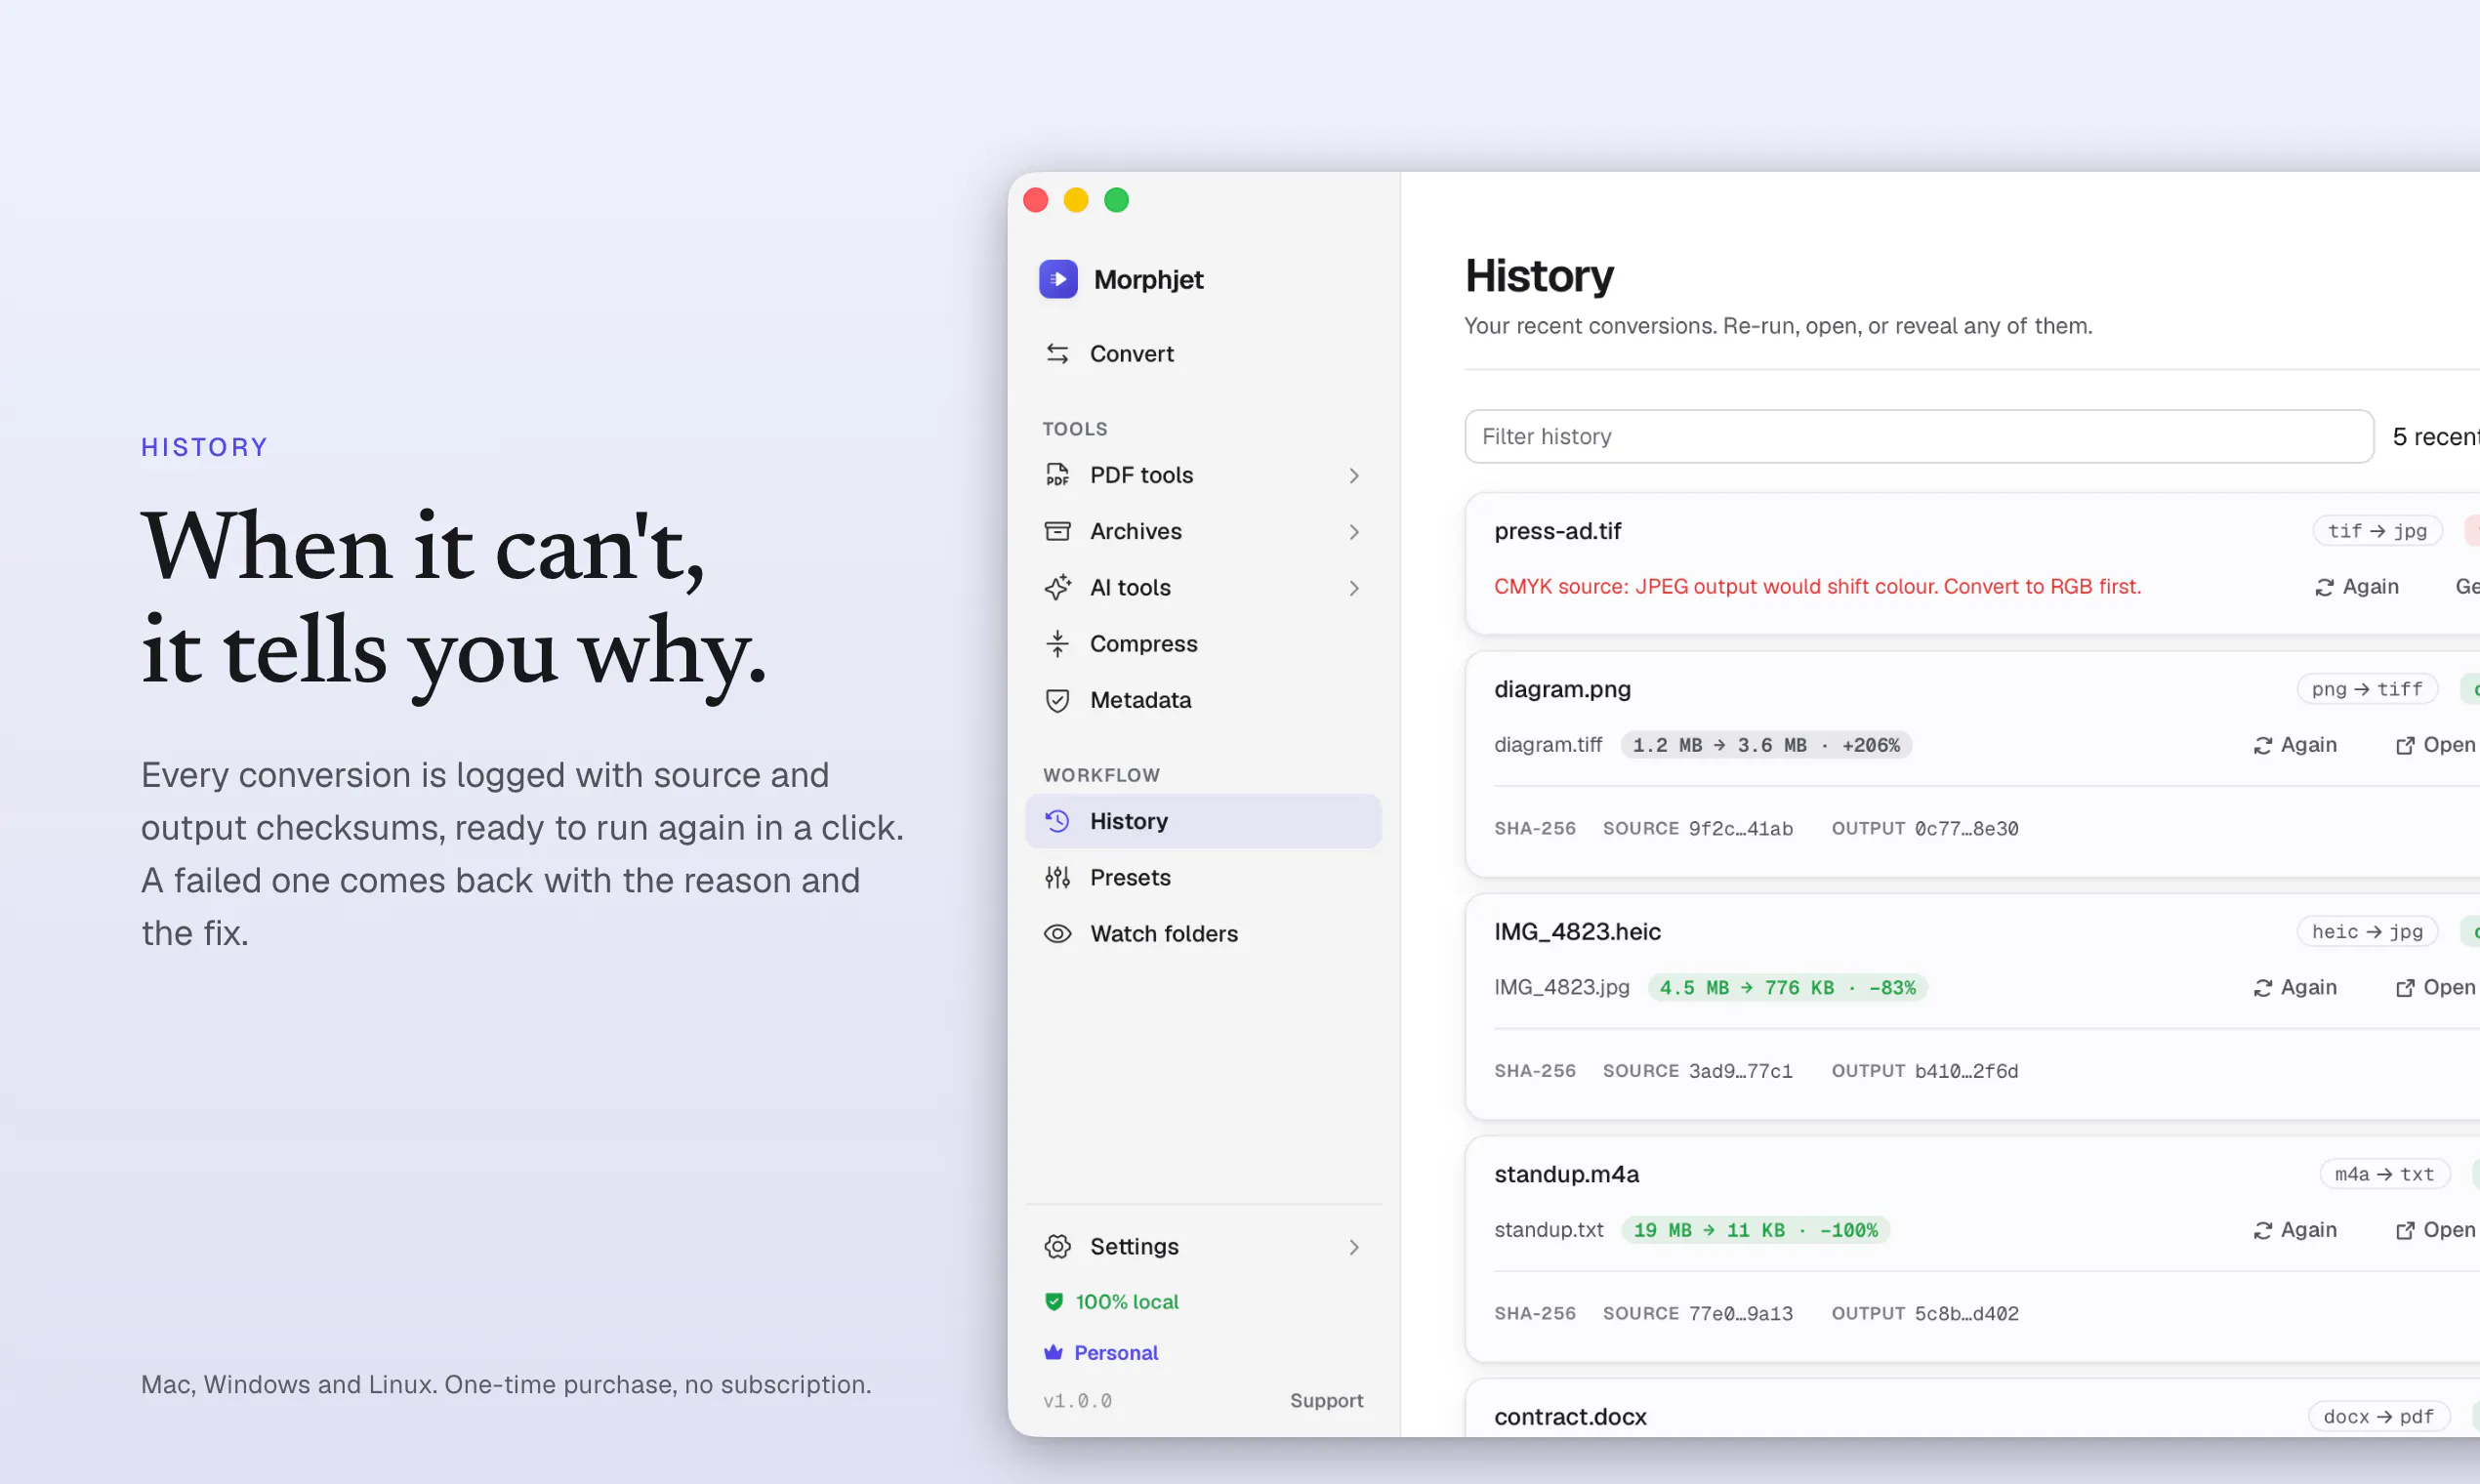Click the AI tools sparkle icon
The image size is (2480, 1484).
coord(1057,587)
